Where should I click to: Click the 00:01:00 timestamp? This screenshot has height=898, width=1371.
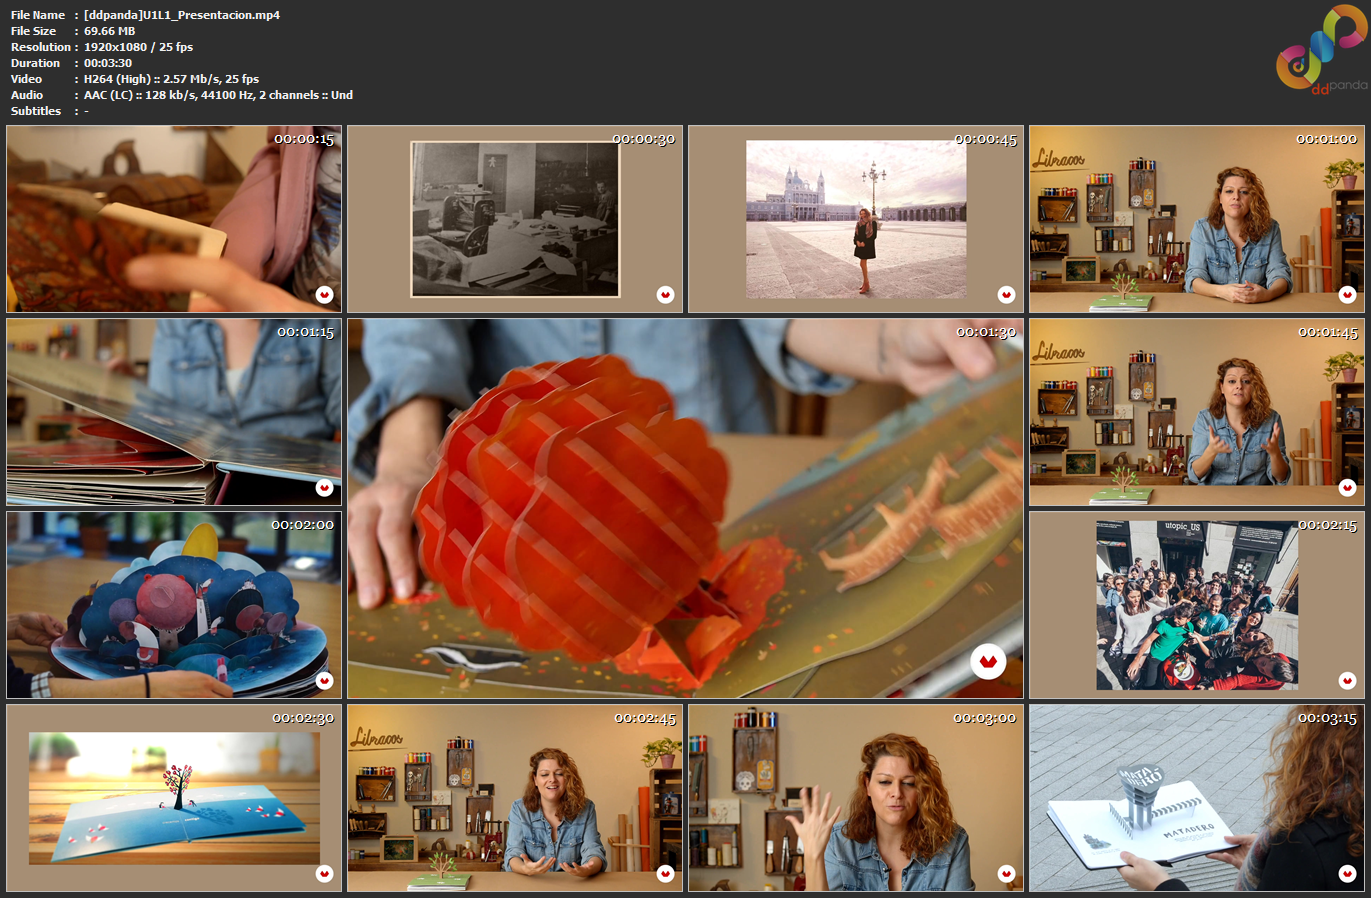click(x=1327, y=139)
